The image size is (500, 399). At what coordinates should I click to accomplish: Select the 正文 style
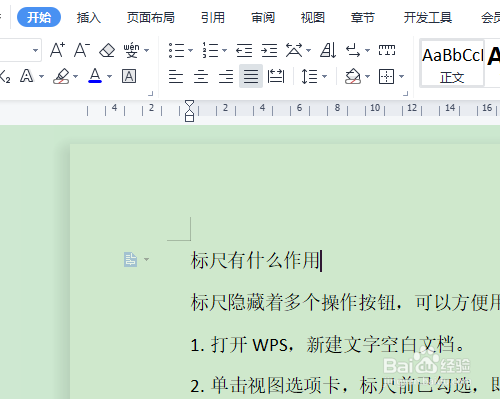click(x=452, y=63)
